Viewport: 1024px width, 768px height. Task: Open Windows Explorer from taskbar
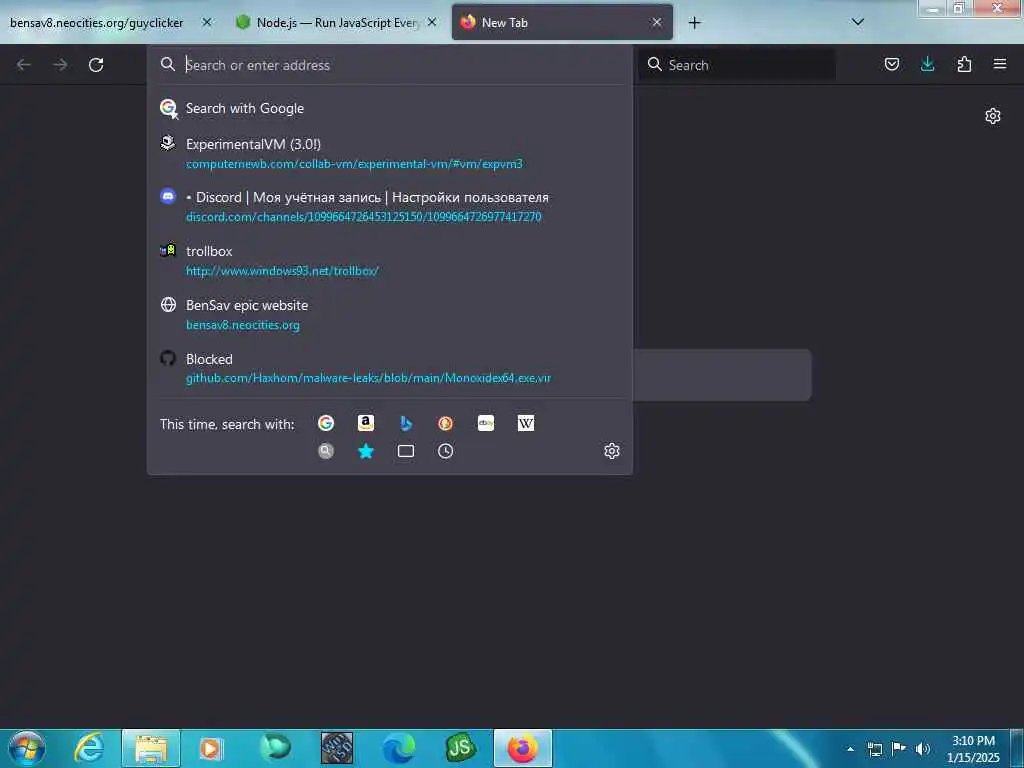[151, 748]
